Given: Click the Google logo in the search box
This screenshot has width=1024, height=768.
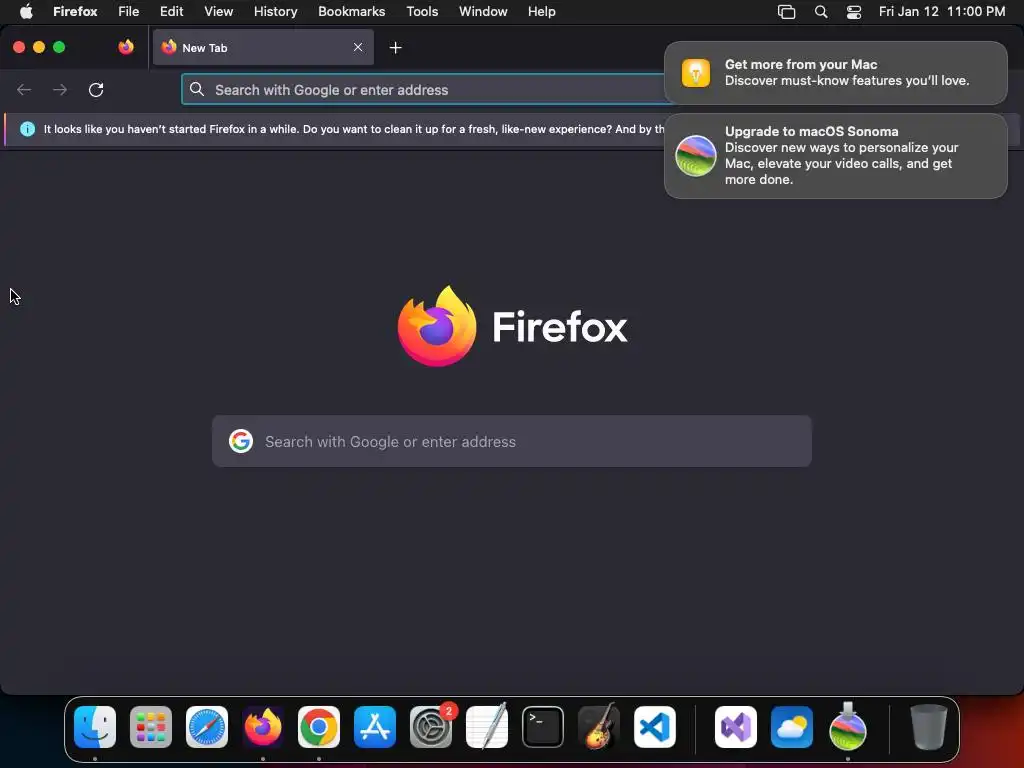Looking at the screenshot, I should tap(241, 441).
